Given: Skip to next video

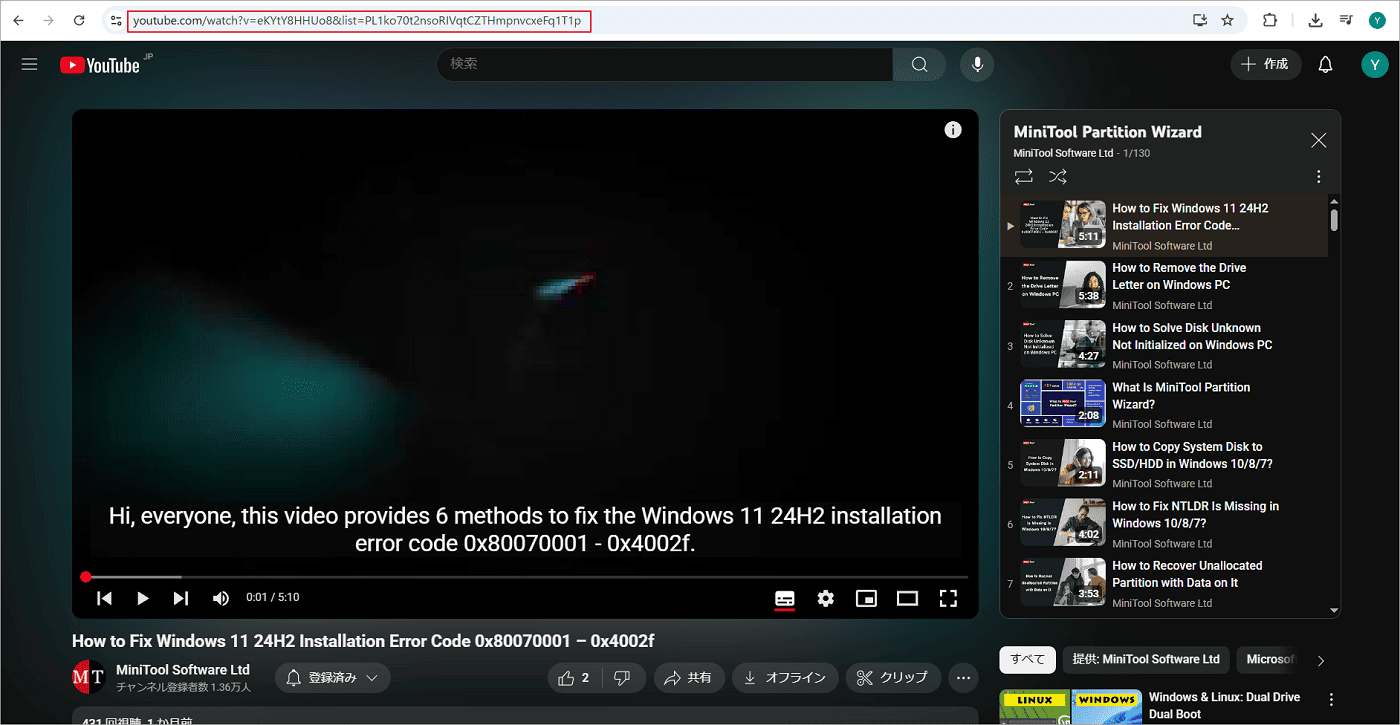Looking at the screenshot, I should pos(180,598).
